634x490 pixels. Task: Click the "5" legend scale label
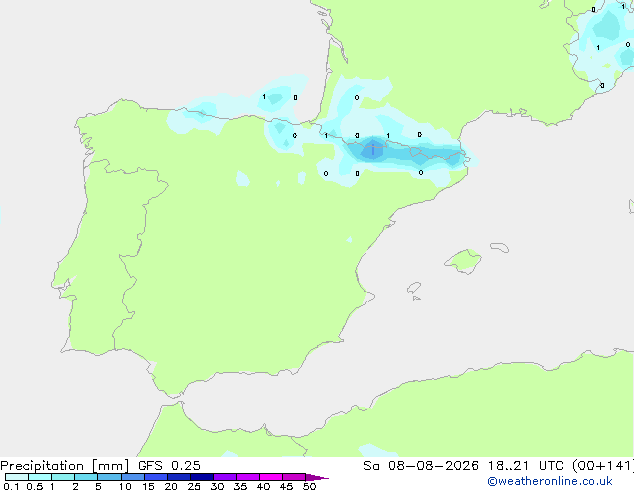tap(98, 486)
